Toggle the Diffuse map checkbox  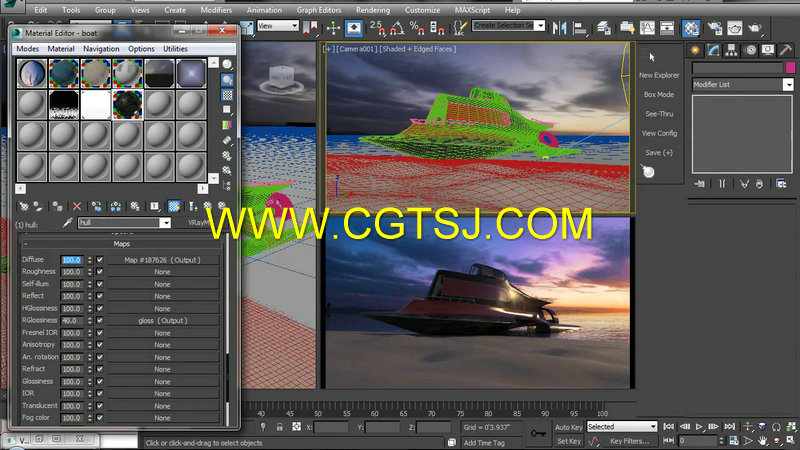[100, 260]
